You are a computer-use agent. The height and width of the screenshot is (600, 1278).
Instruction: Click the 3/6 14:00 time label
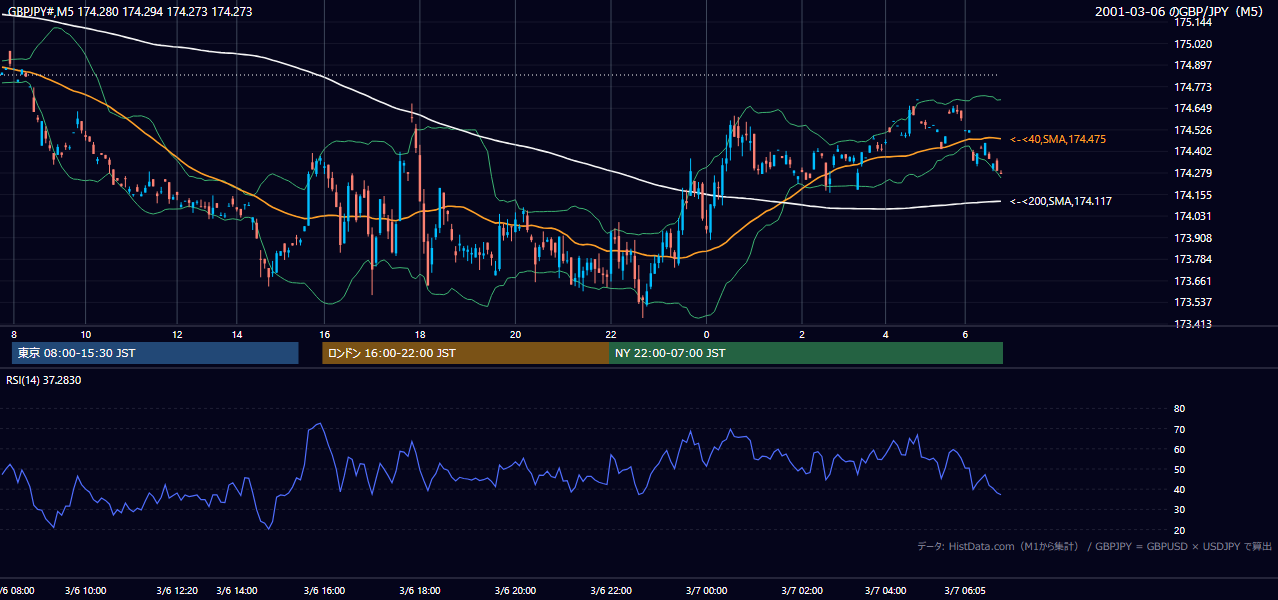click(239, 590)
